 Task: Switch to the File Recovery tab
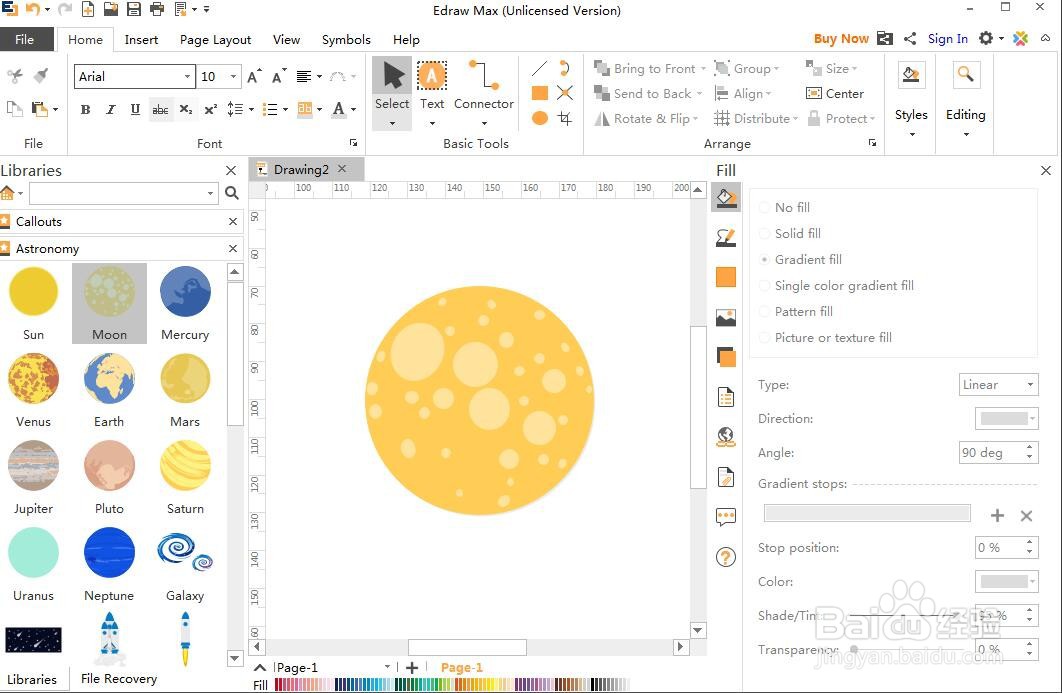click(x=119, y=679)
